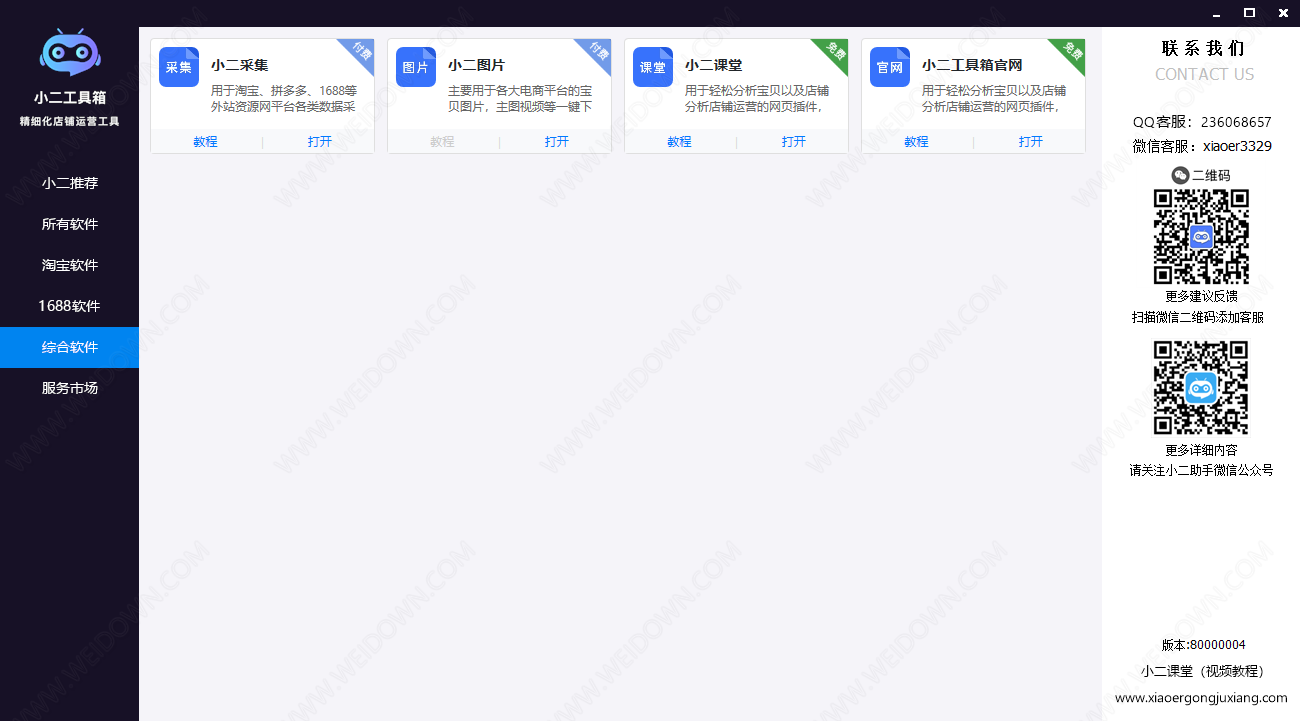The image size is (1300, 721).
Task: Click the lower 小二助手 public account QR code
Action: coord(1201,388)
